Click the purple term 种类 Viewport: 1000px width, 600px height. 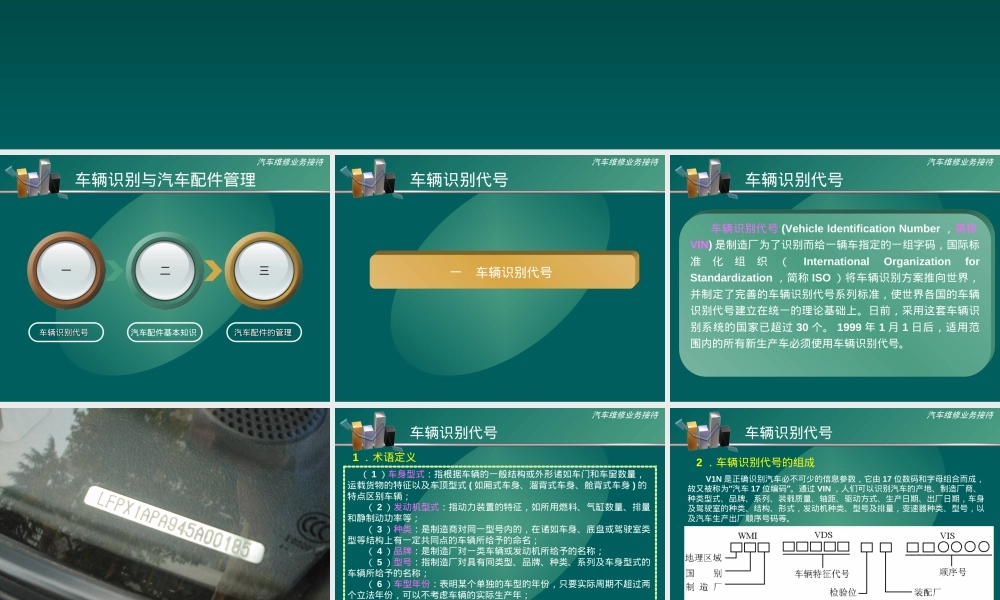402,529
